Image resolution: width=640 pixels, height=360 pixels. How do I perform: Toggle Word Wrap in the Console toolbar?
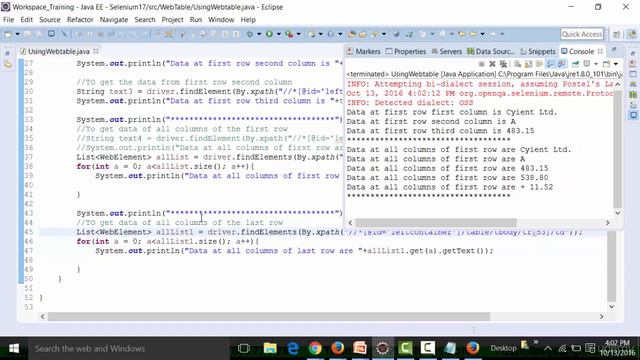tap(539, 64)
